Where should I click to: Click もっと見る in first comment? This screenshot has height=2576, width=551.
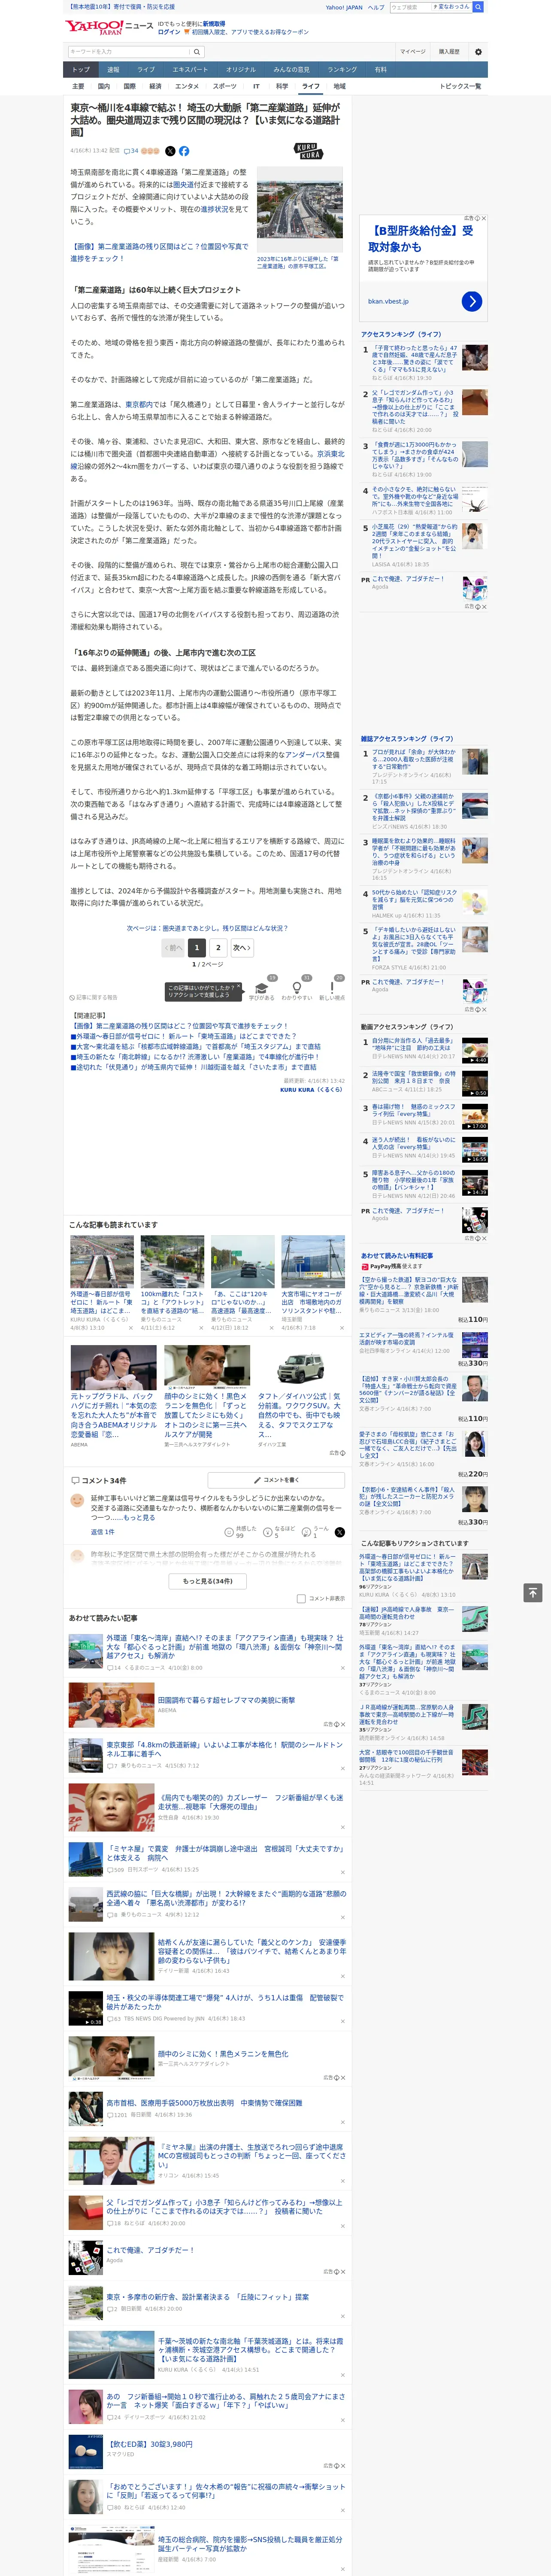(x=140, y=1518)
